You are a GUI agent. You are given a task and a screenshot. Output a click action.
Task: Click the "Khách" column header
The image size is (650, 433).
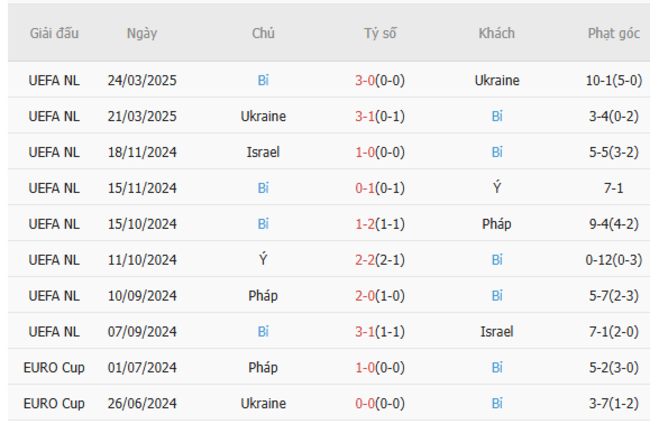(497, 33)
